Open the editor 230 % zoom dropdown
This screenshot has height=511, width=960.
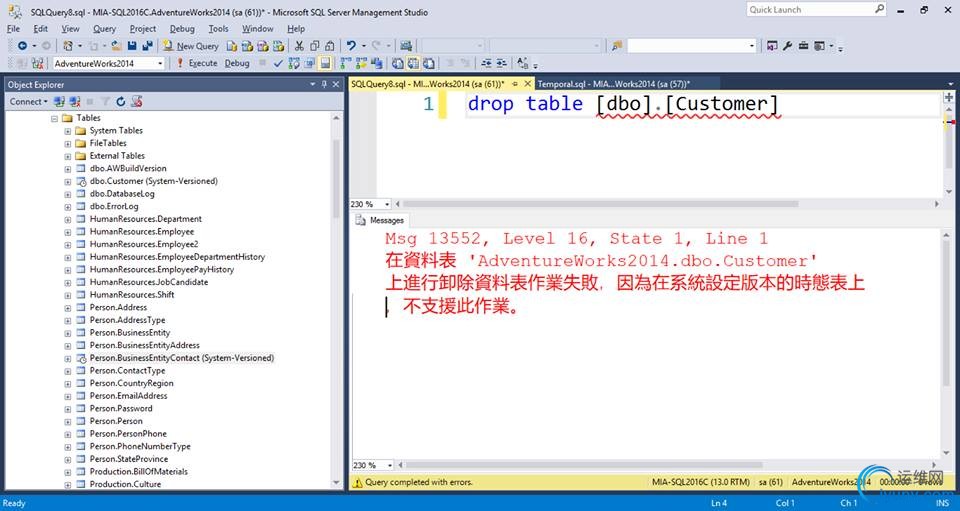386,204
